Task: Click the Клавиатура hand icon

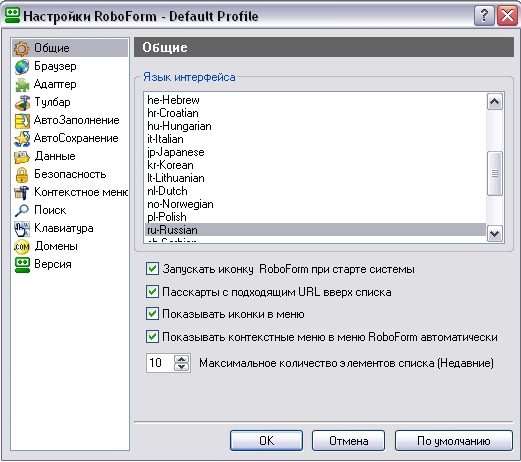Action: 22,229
